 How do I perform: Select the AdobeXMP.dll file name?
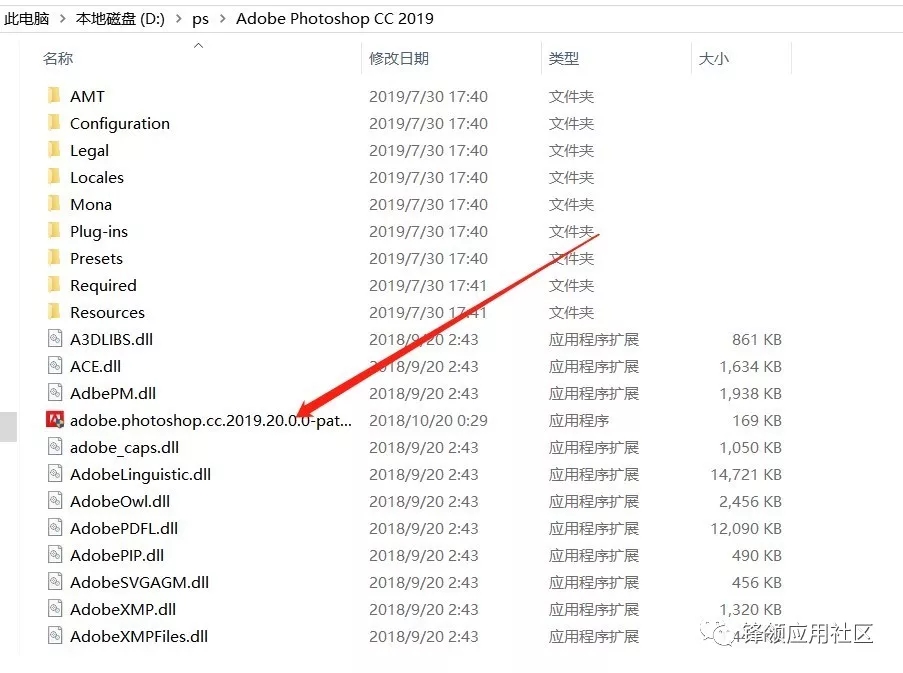[x=123, y=610]
